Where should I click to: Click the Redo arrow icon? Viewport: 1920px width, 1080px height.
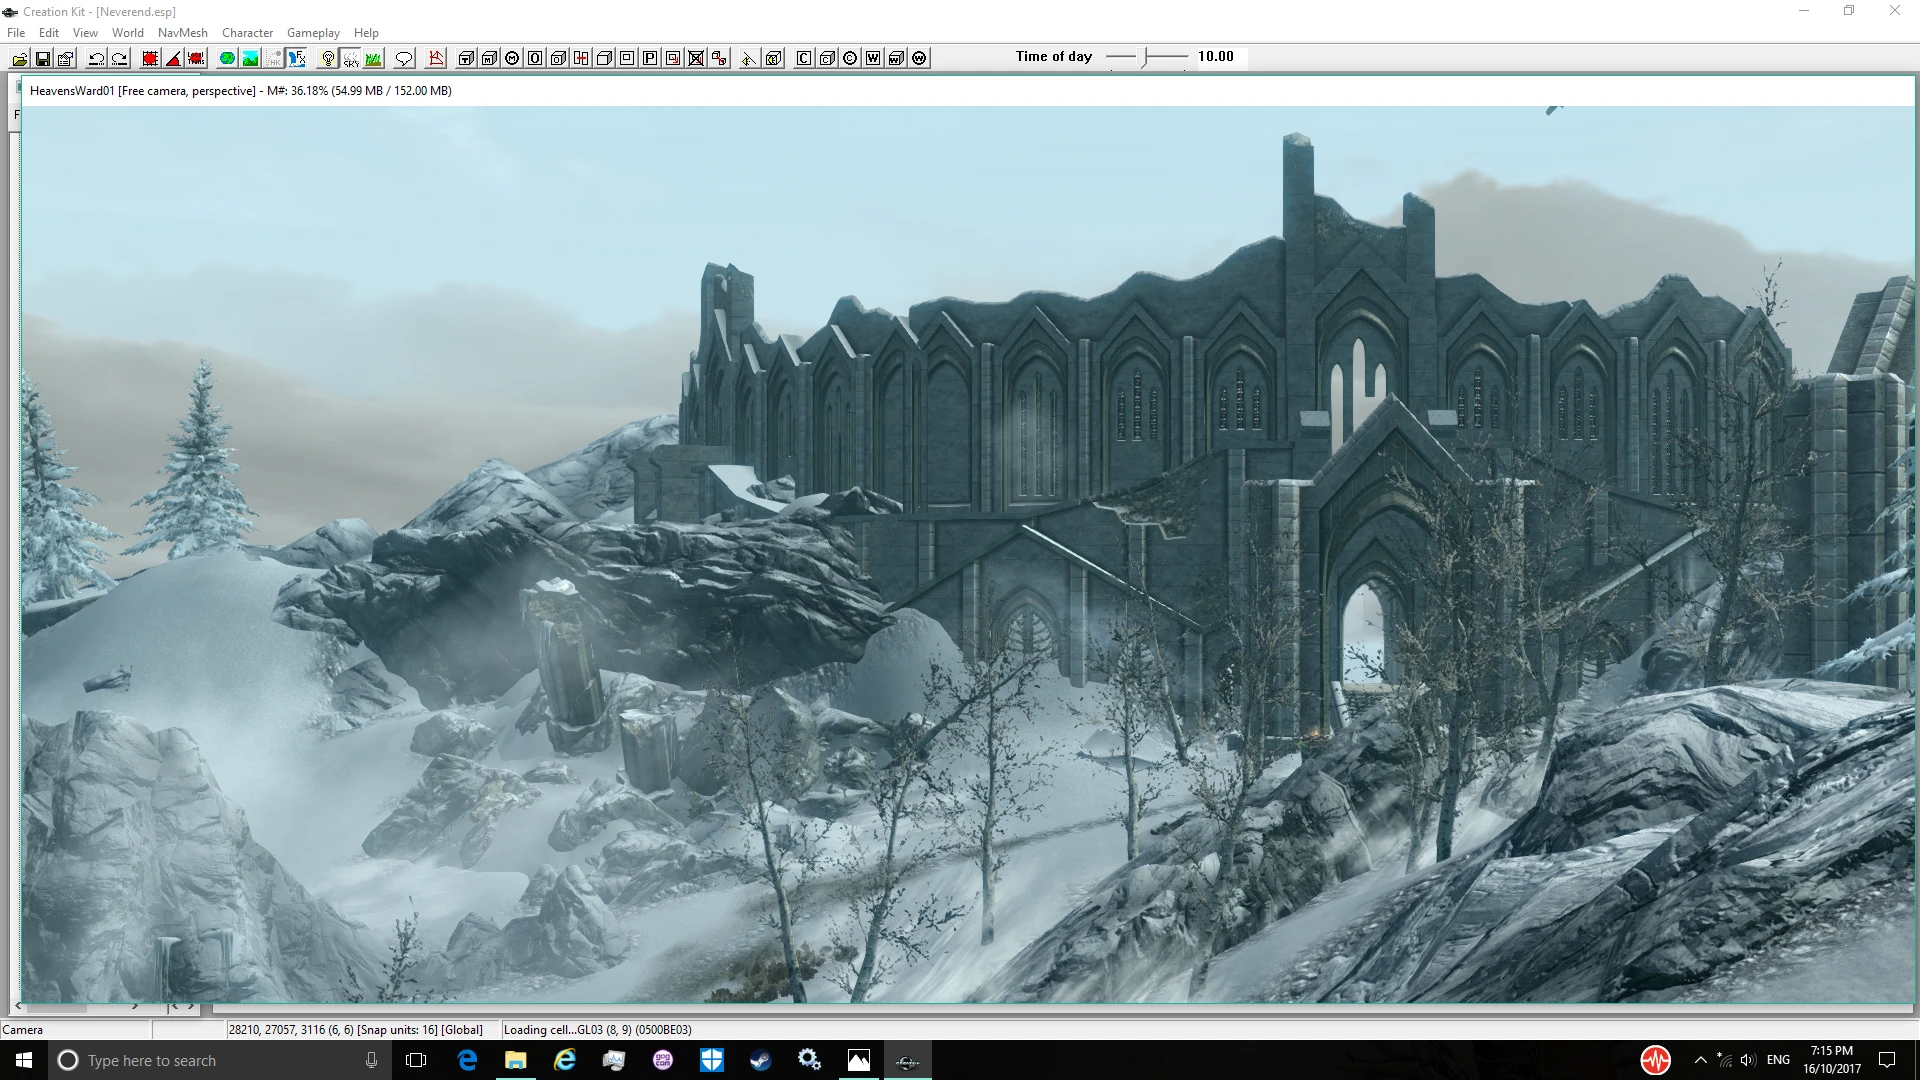pyautogui.click(x=119, y=58)
